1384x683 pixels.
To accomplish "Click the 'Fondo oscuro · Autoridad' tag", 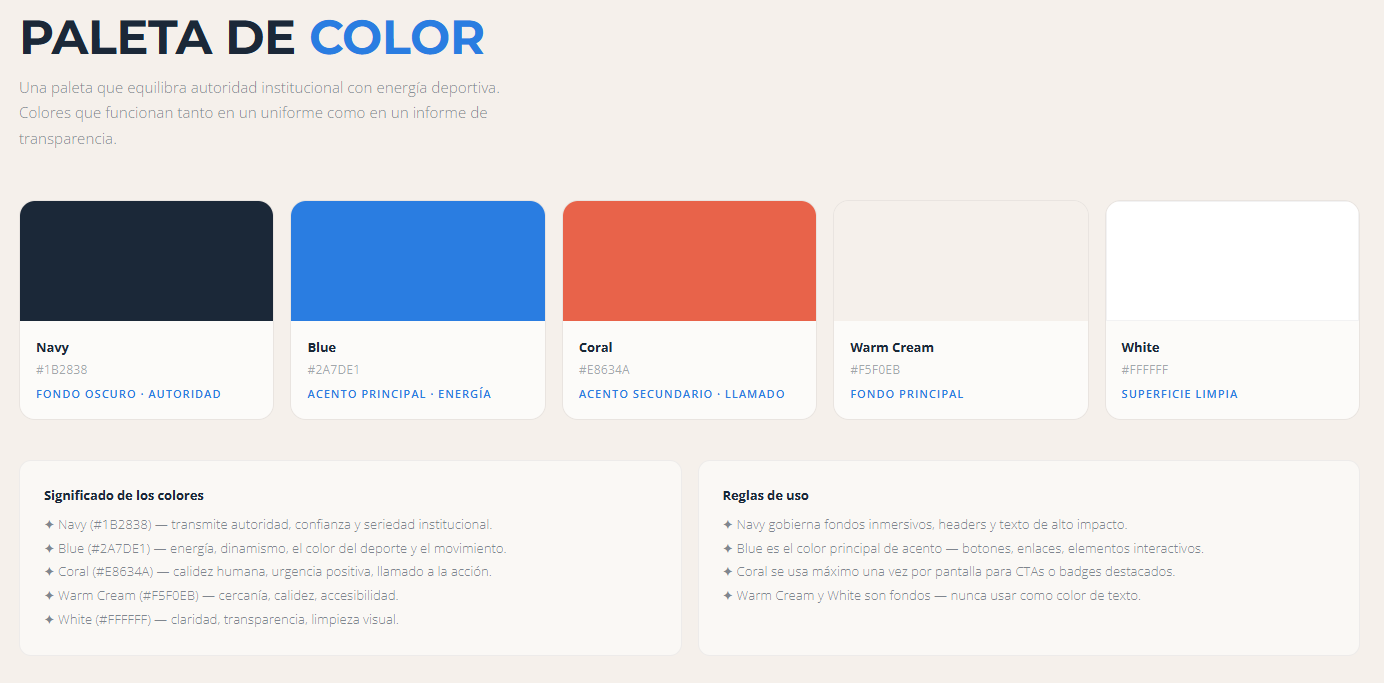I will tap(128, 394).
